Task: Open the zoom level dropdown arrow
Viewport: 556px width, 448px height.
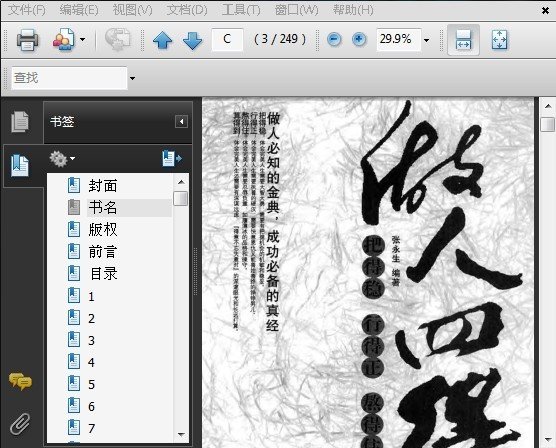Action: (427, 40)
